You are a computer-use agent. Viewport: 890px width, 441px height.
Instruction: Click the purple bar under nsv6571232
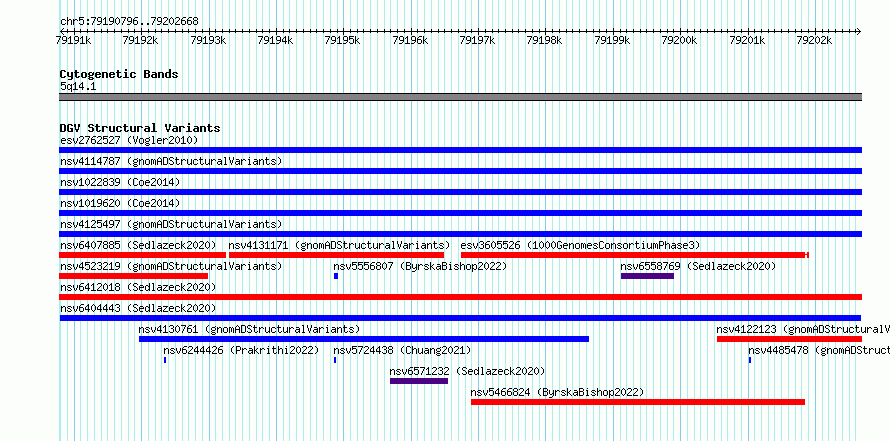click(419, 381)
